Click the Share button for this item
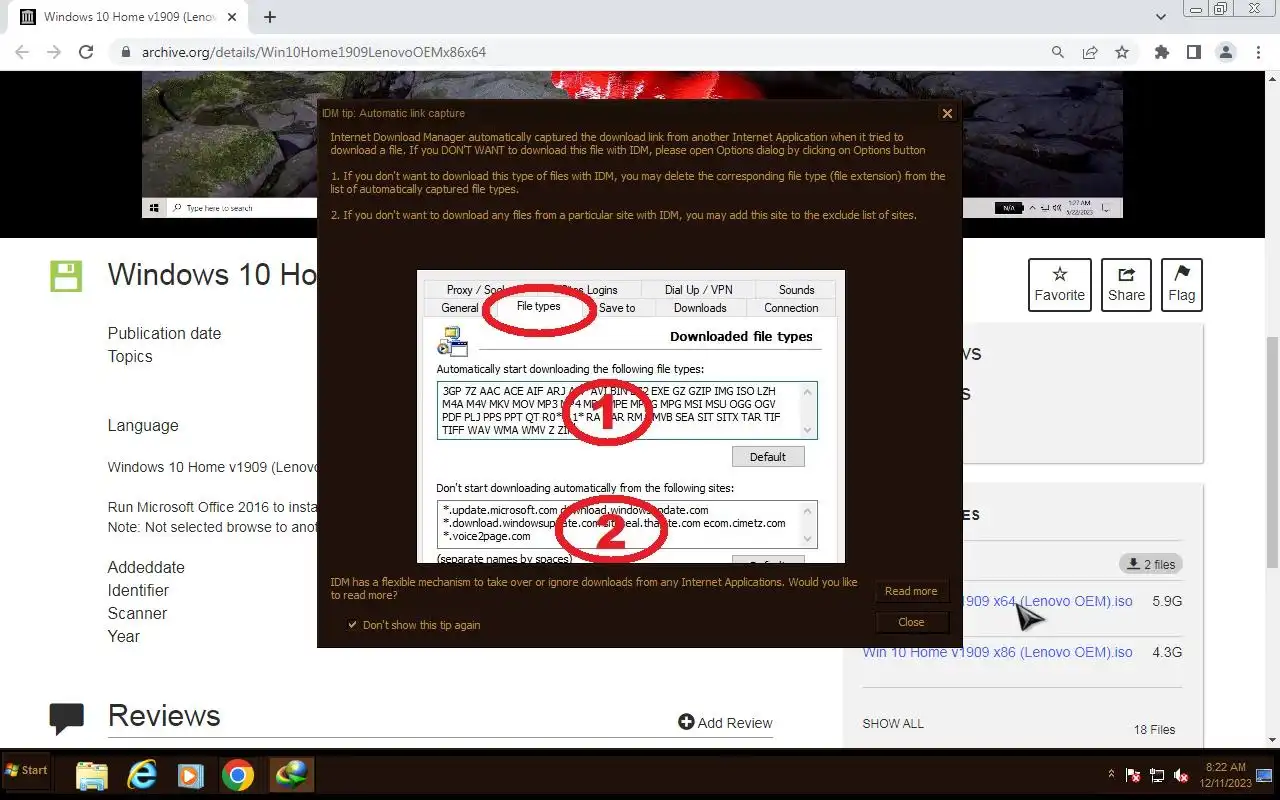The image size is (1280, 800). click(x=1126, y=285)
